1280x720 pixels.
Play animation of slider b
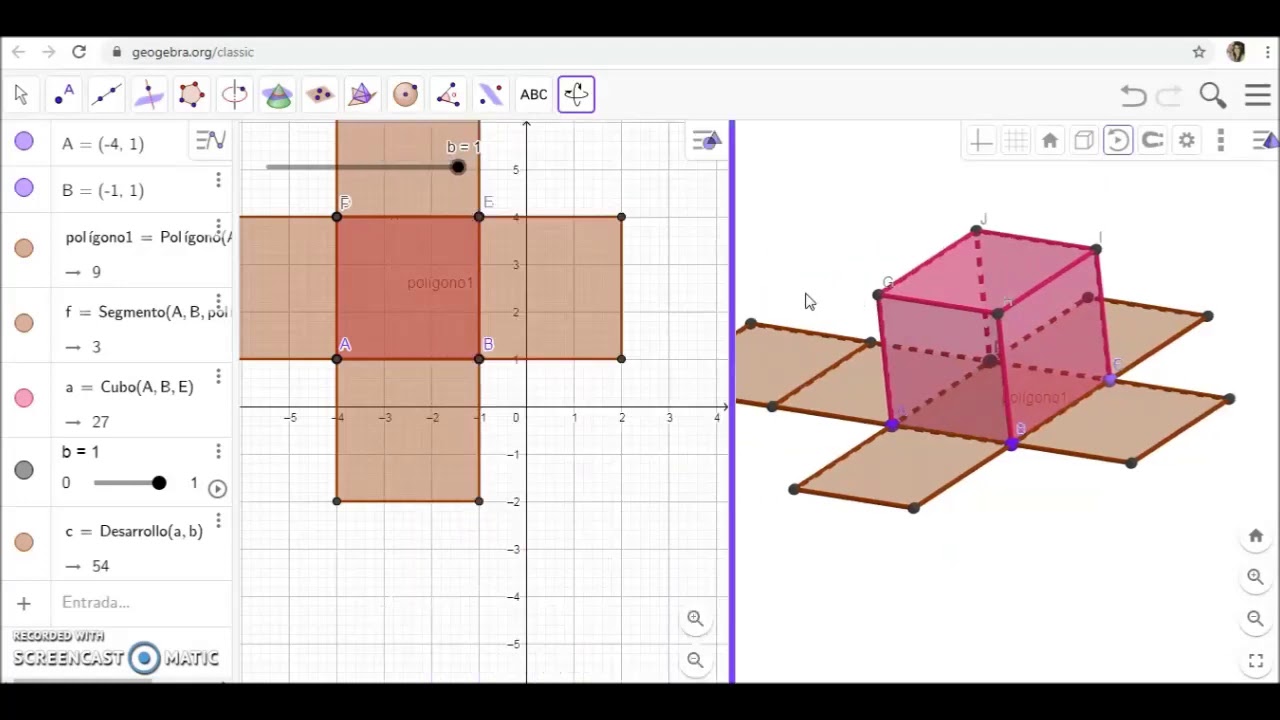[217, 488]
